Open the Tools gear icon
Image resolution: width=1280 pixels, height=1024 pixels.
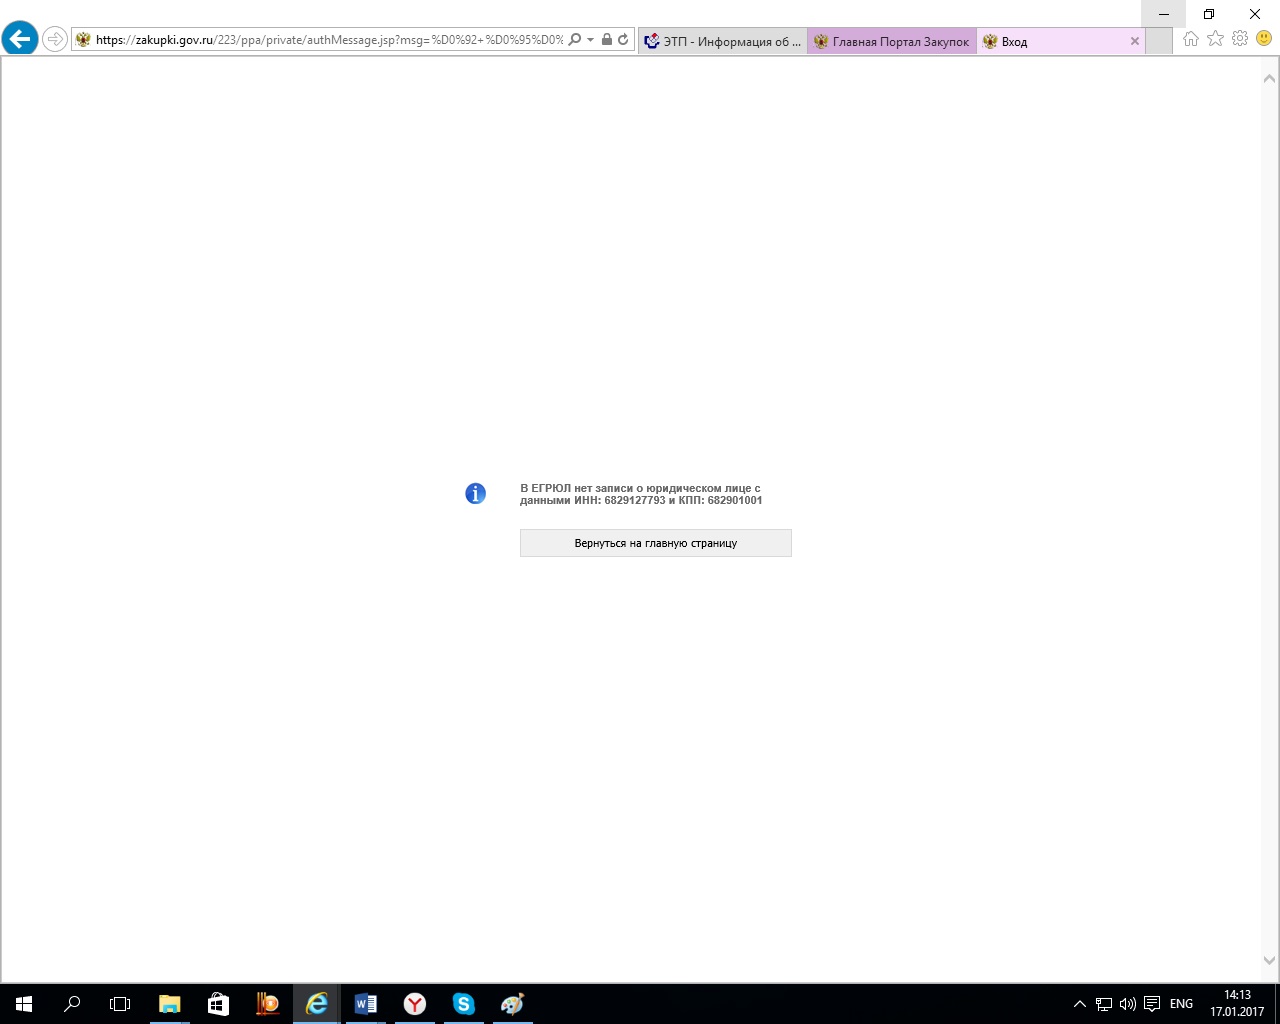coord(1240,39)
